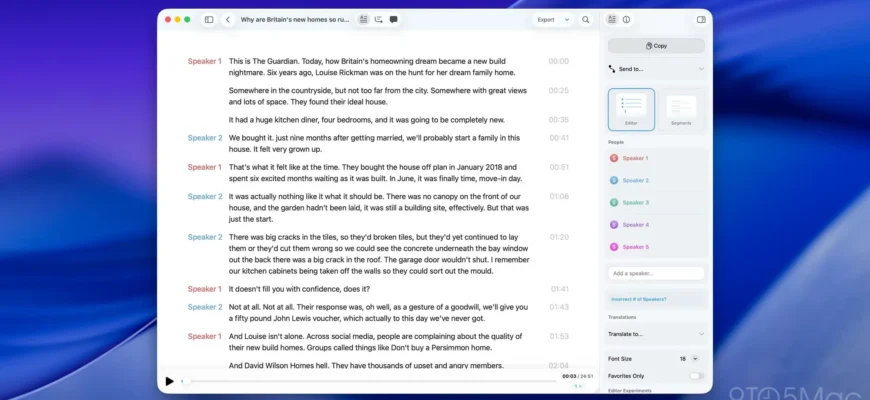870x400 pixels.
Task: Click the line 'It doesn't fill you with confidence'
Action: tap(299, 289)
